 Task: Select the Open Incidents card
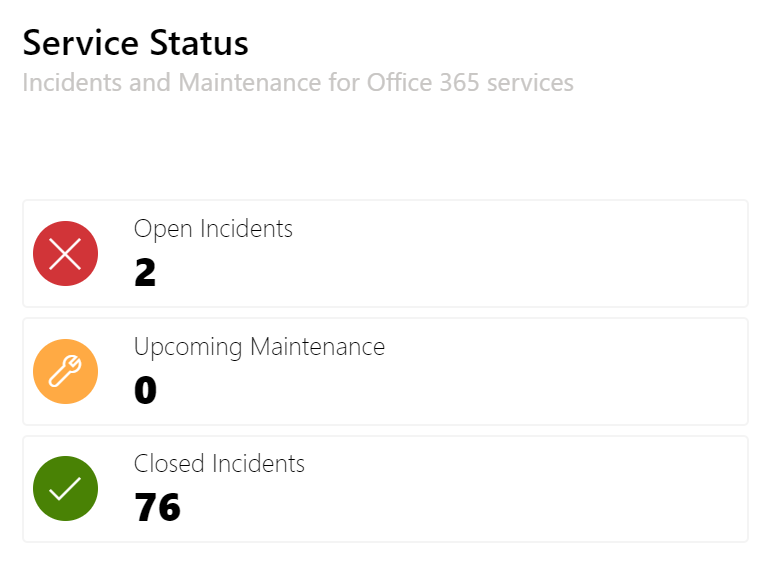pyautogui.click(x=386, y=253)
